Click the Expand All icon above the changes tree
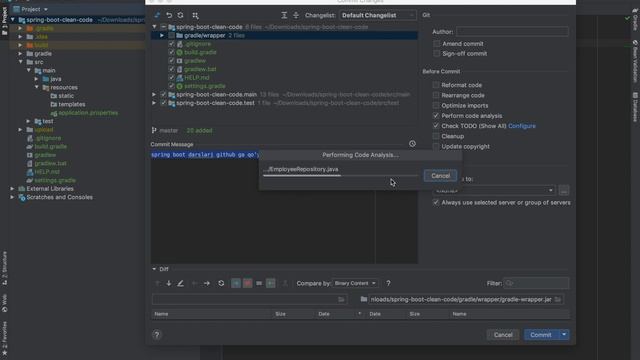The width and height of the screenshot is (640, 360). 284,15
